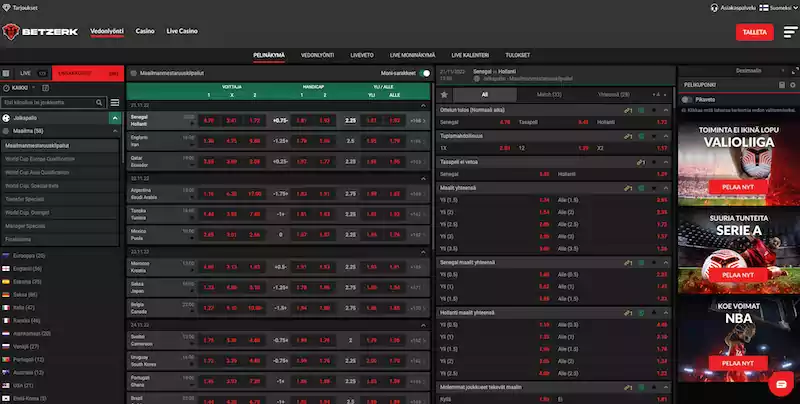Collapse the Tuplamahdollisuus market
This screenshot has width=800, height=404.
666,136
